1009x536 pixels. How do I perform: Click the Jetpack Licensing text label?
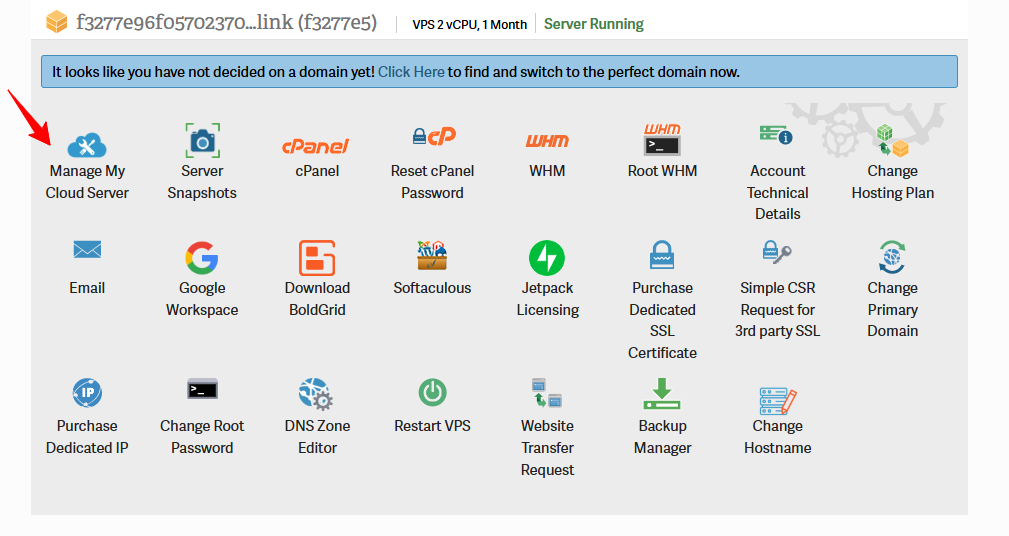[548, 299]
